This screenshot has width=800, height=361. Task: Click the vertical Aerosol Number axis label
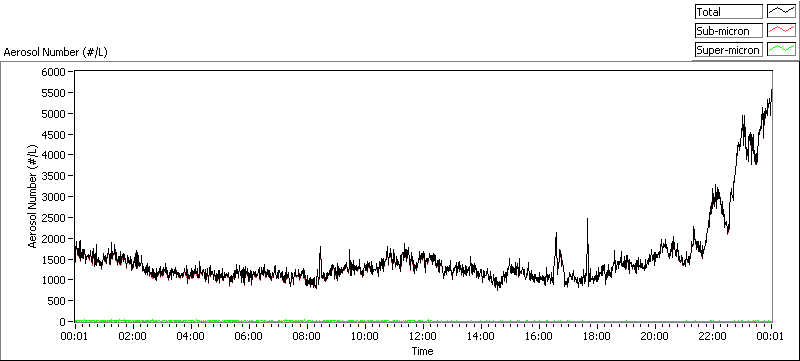[x=33, y=197]
